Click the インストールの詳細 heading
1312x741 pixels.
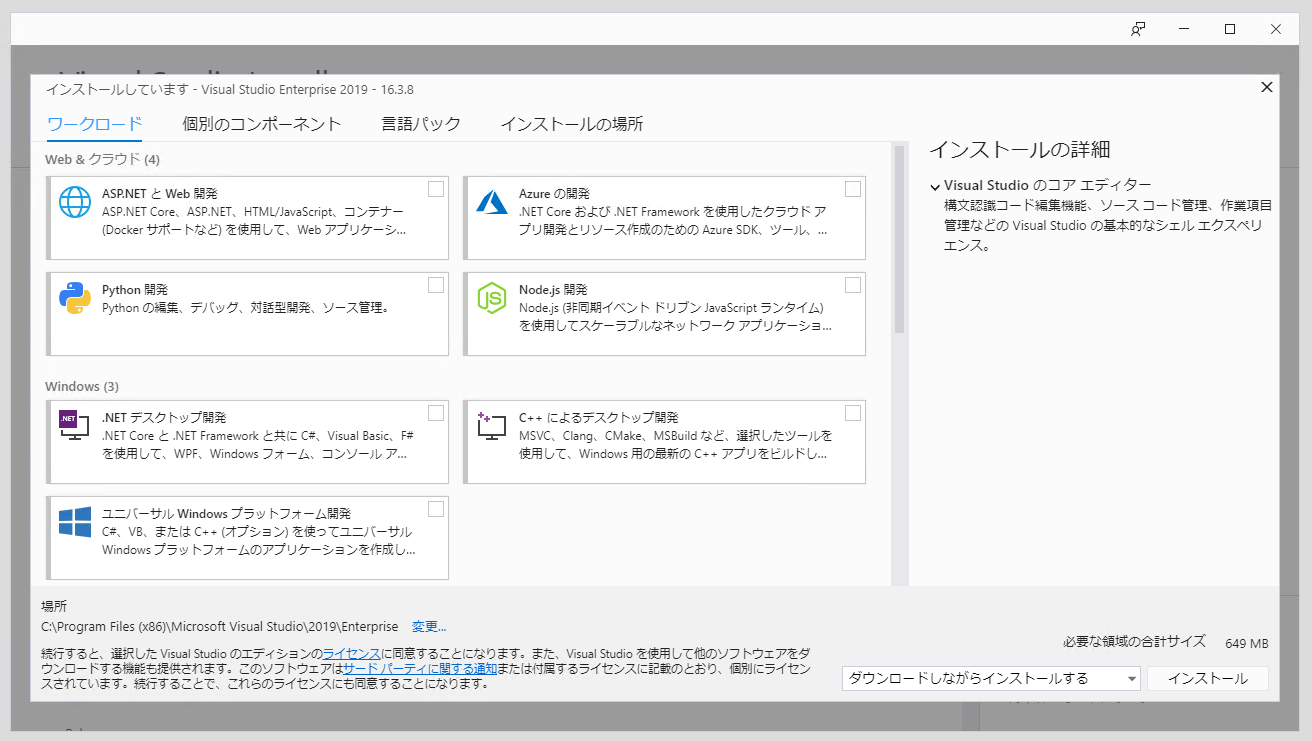1020,150
